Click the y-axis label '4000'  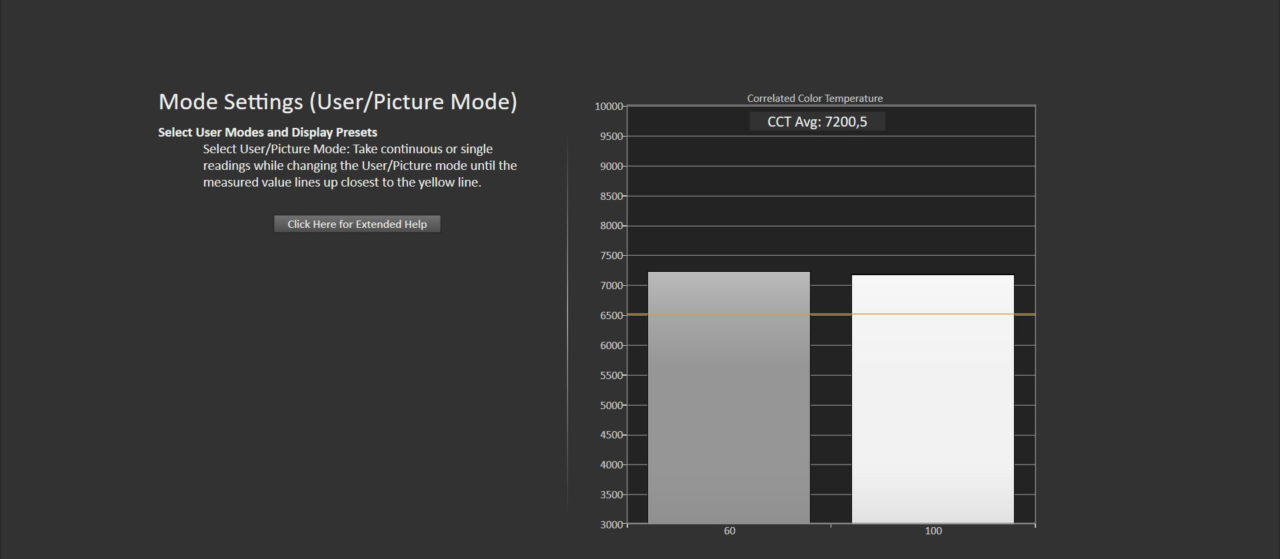click(x=610, y=464)
